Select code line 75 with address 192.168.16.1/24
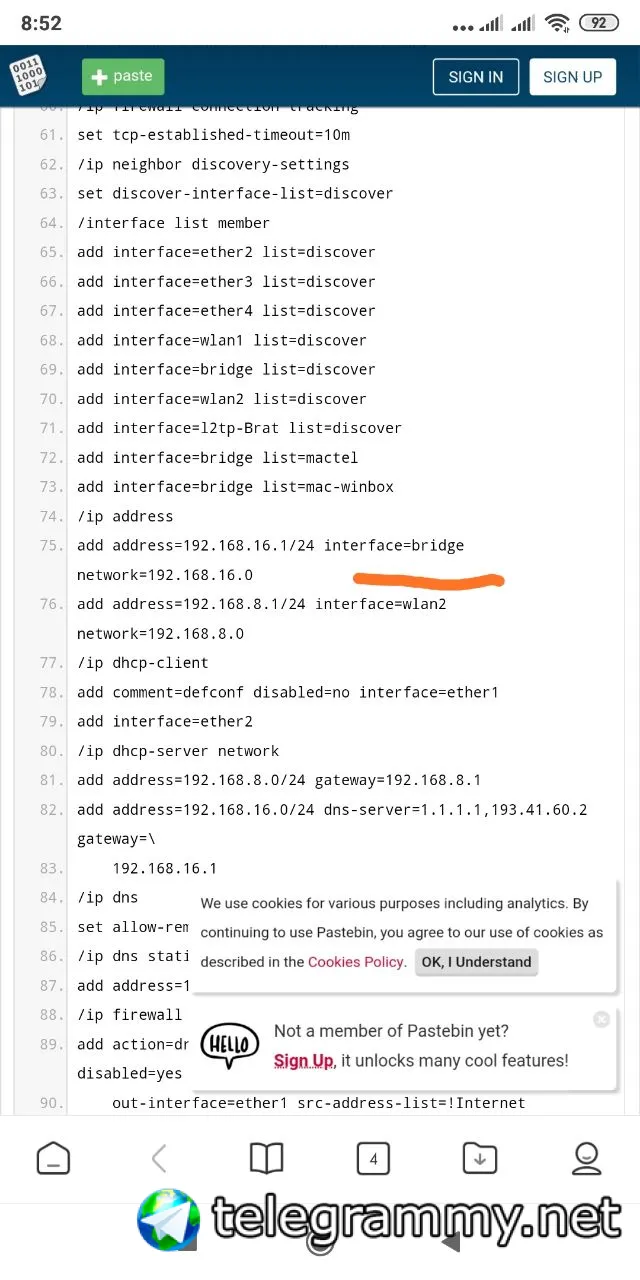The height and width of the screenshot is (1280, 640). pos(270,560)
